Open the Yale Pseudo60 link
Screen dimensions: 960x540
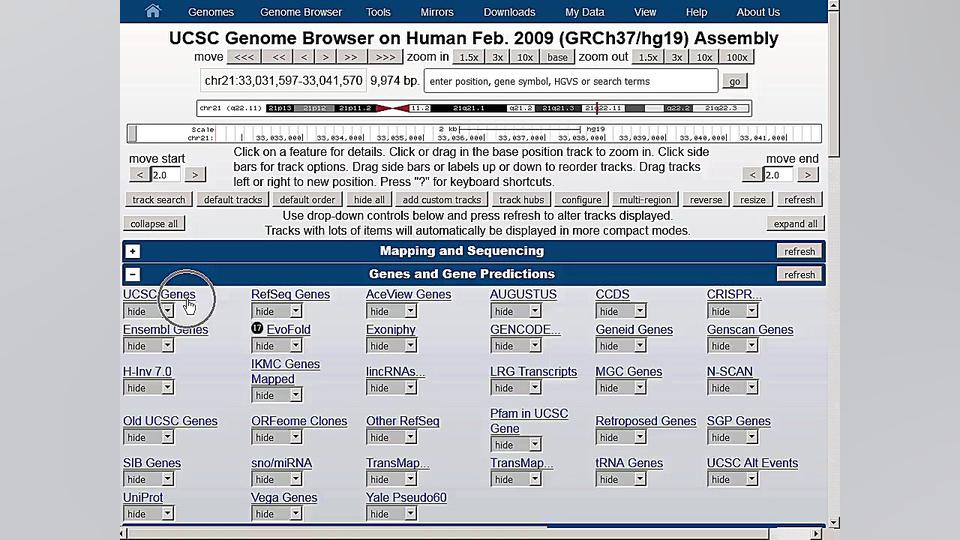406,498
